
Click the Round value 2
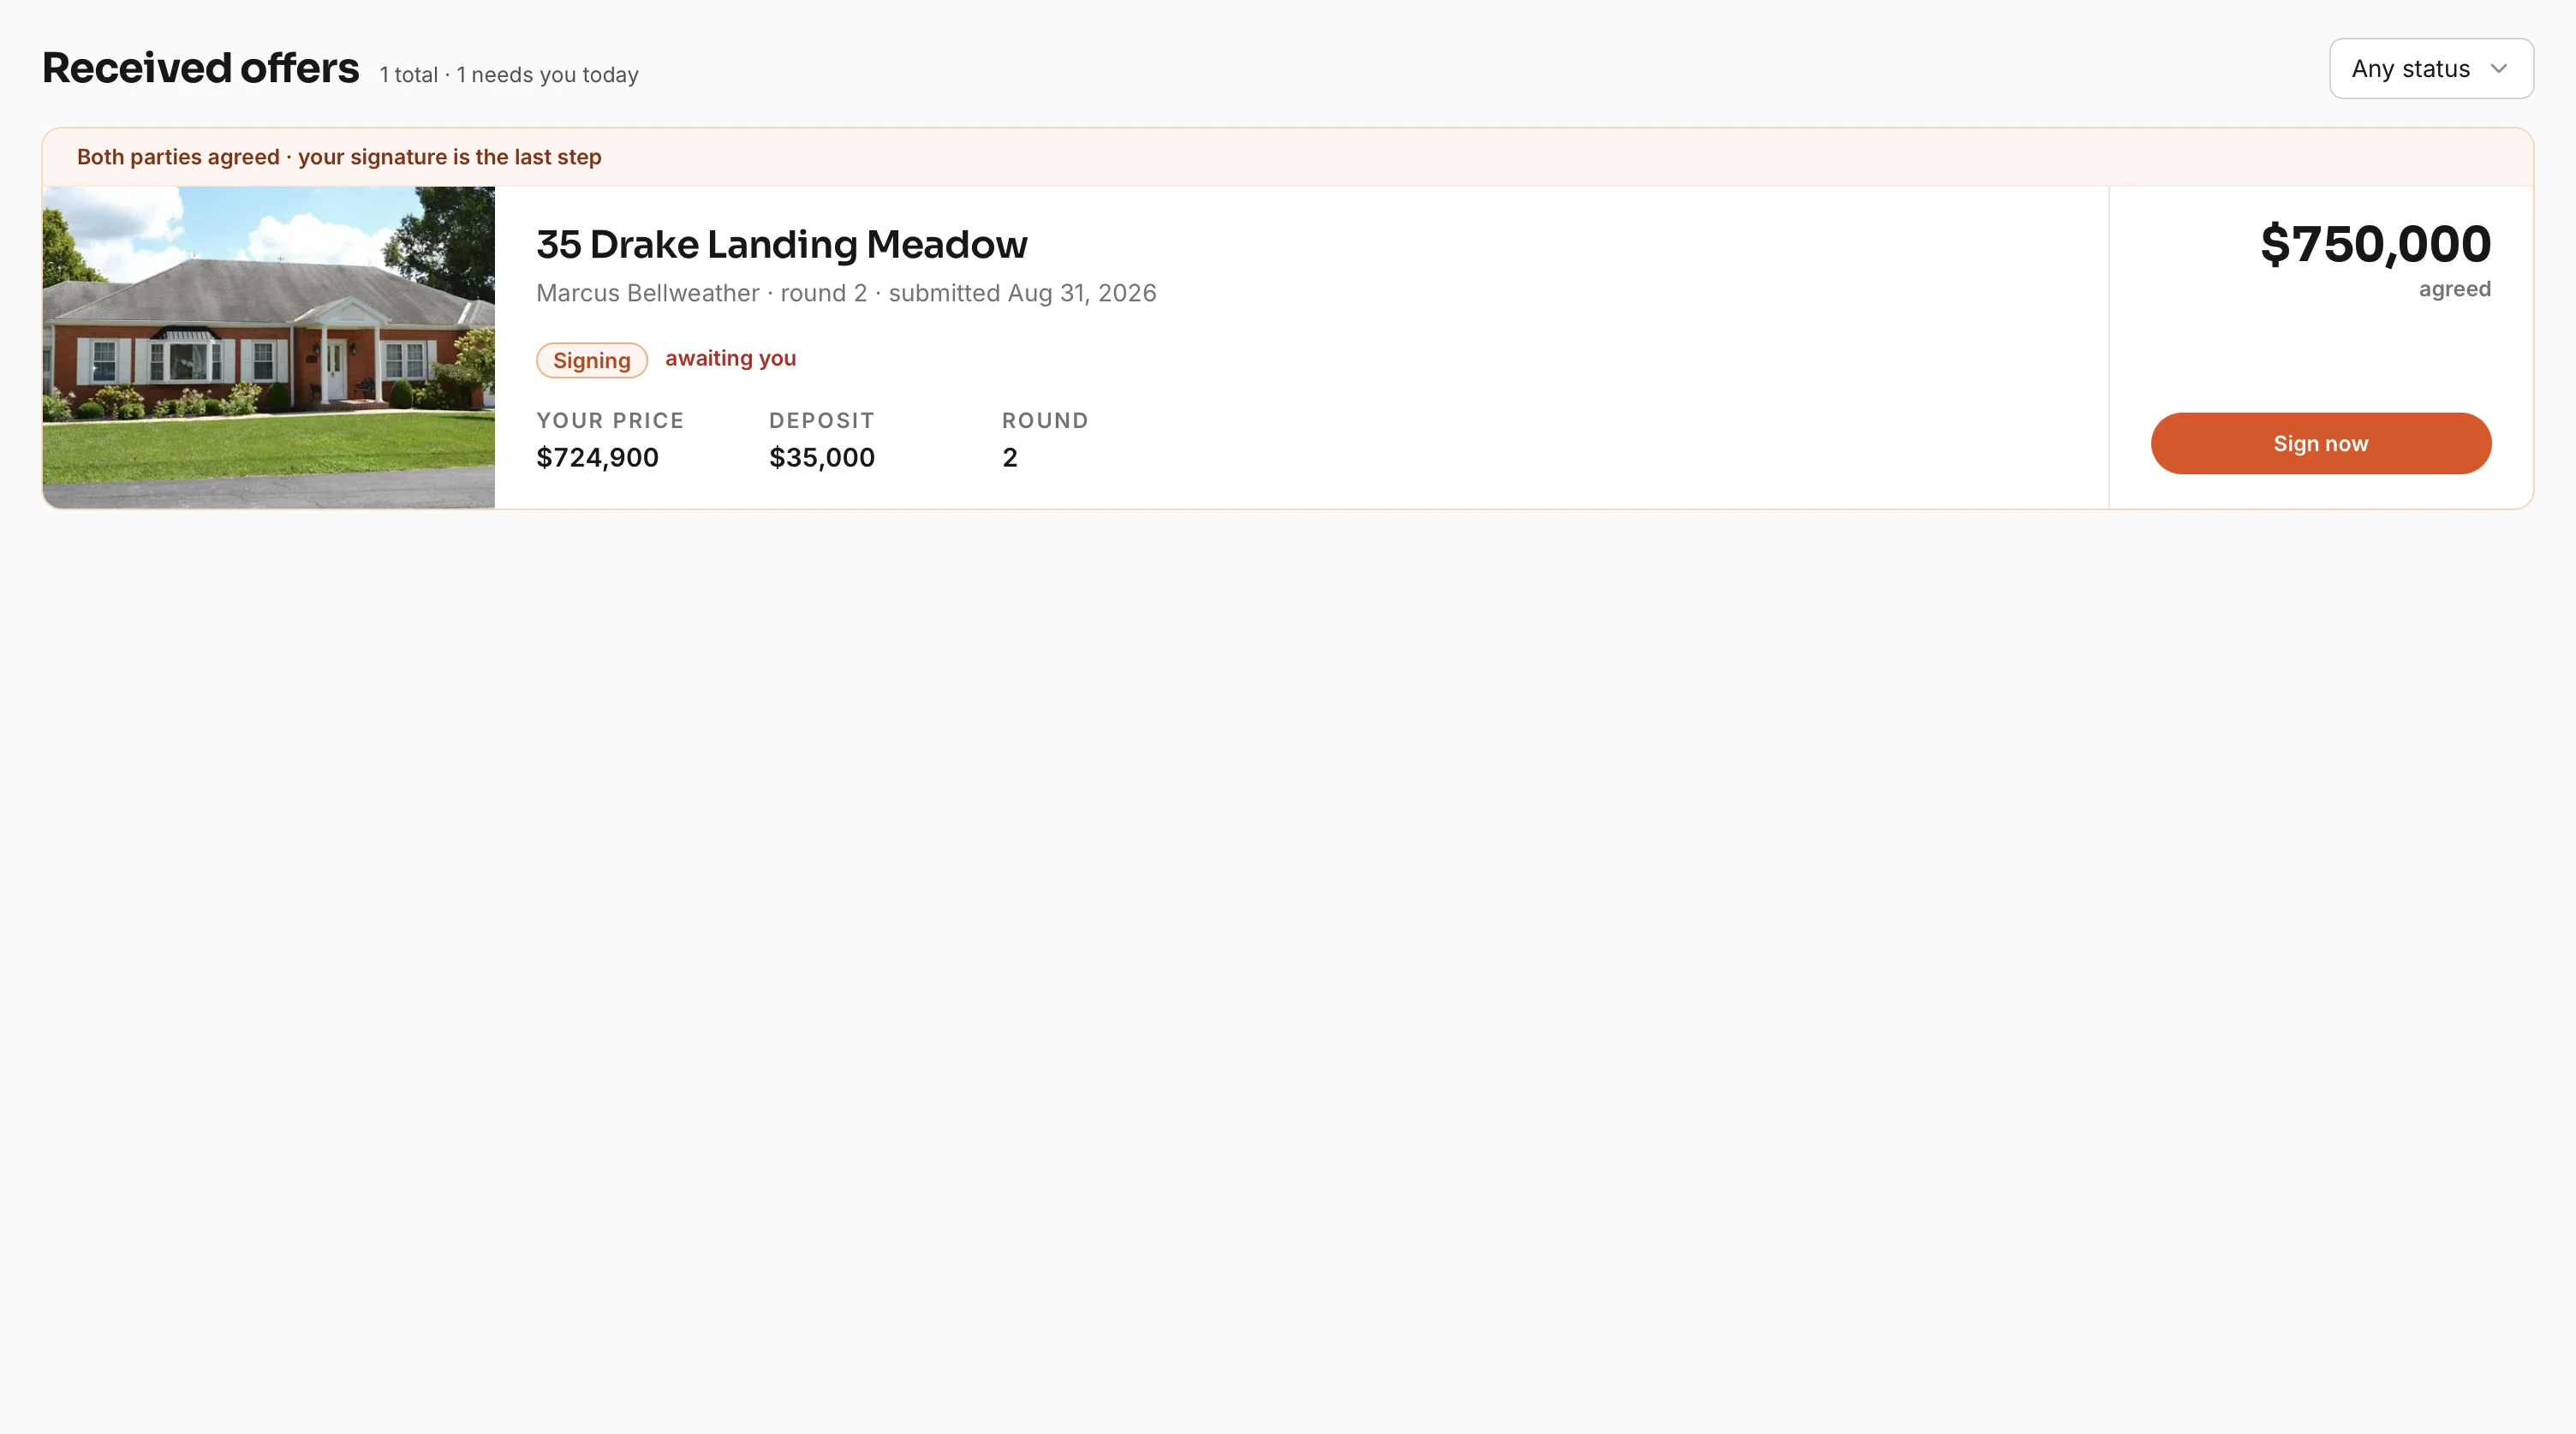pyautogui.click(x=1009, y=457)
